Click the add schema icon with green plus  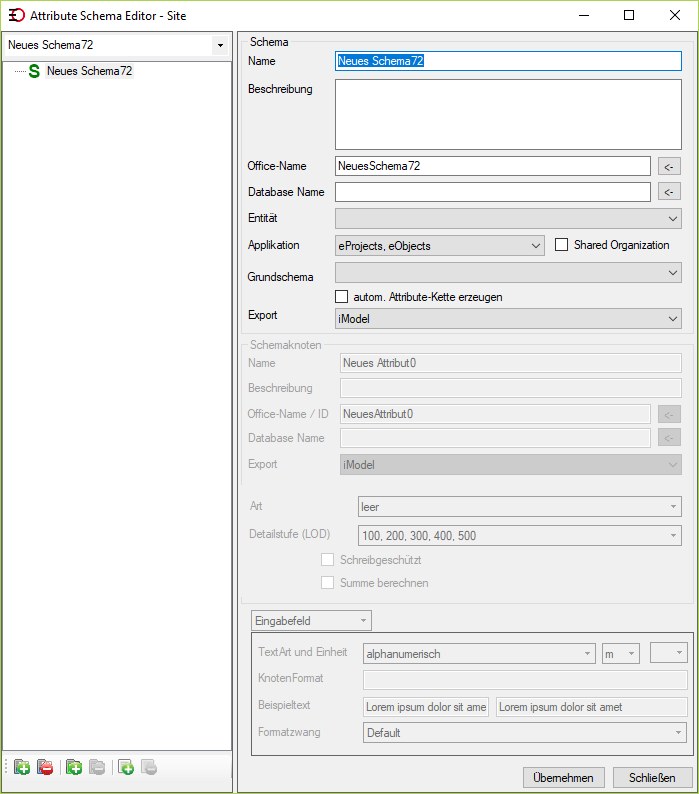coord(22,768)
